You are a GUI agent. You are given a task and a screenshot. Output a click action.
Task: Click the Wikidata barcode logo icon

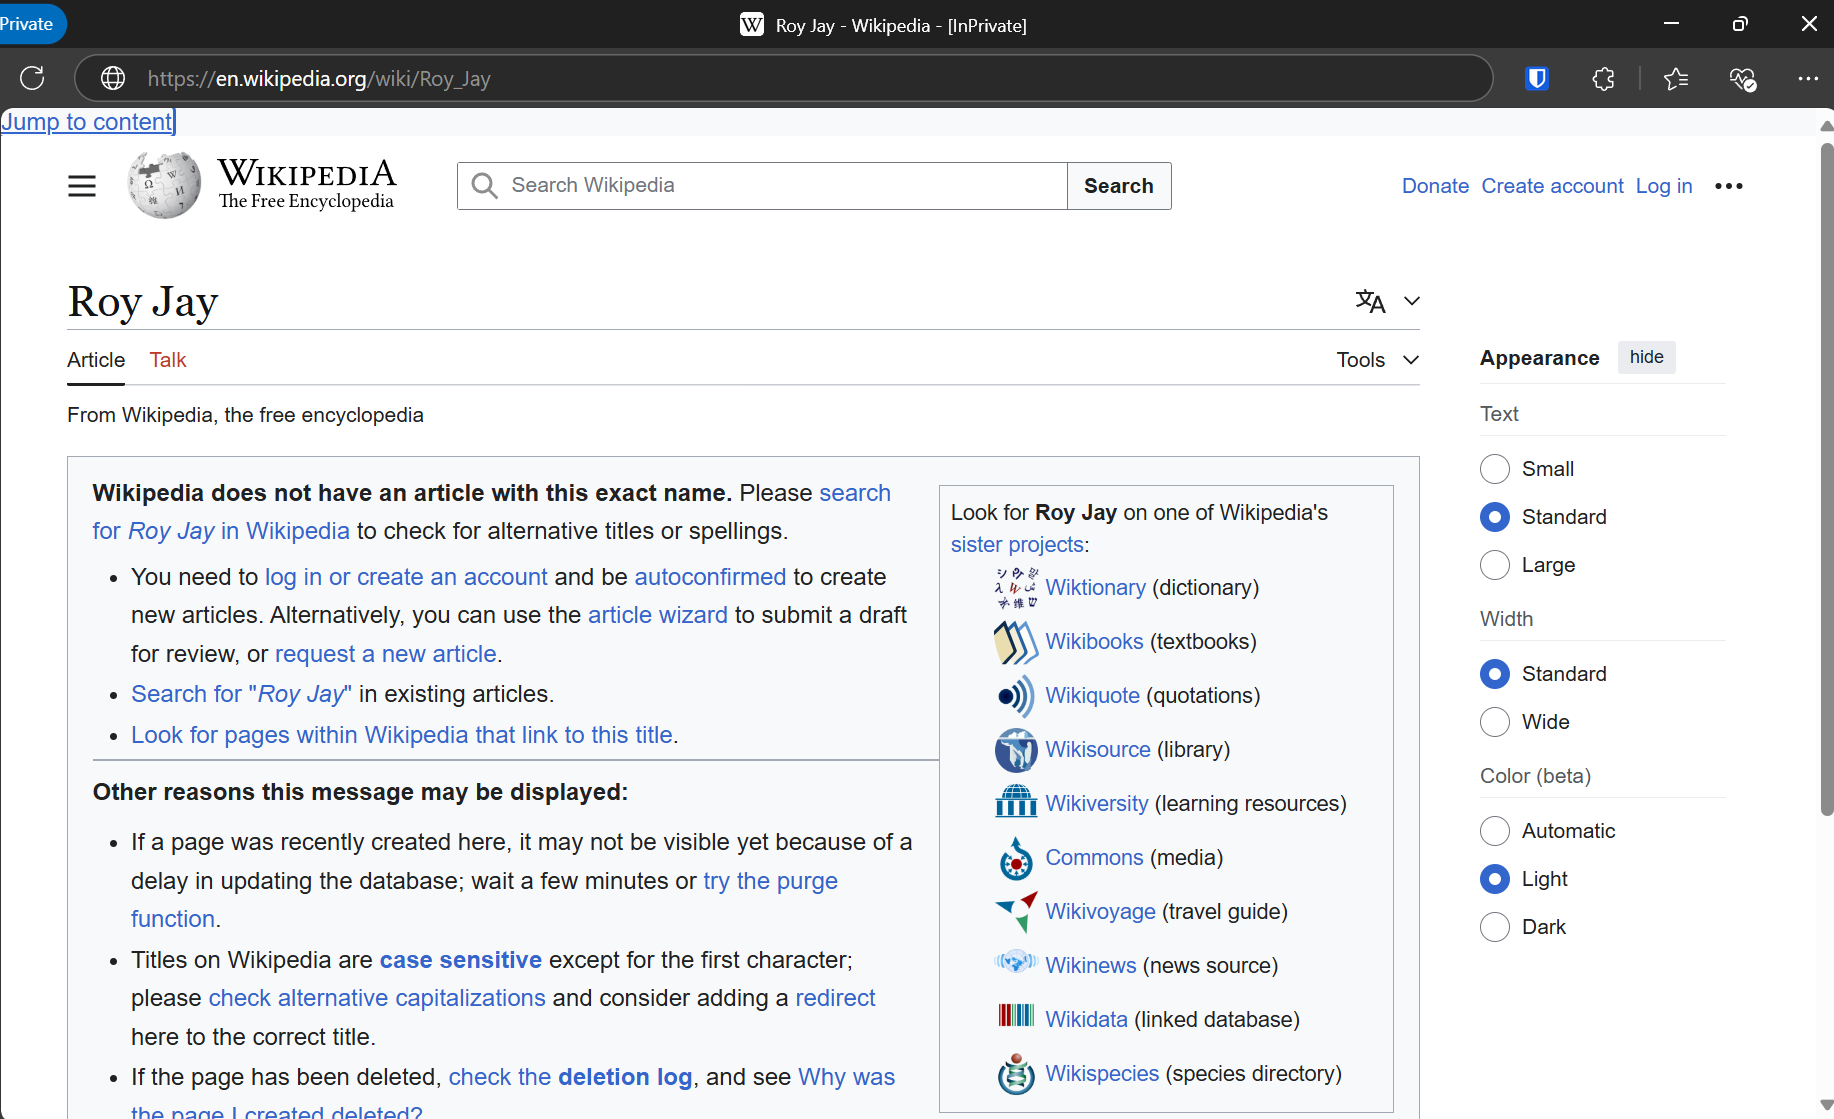(1016, 1016)
